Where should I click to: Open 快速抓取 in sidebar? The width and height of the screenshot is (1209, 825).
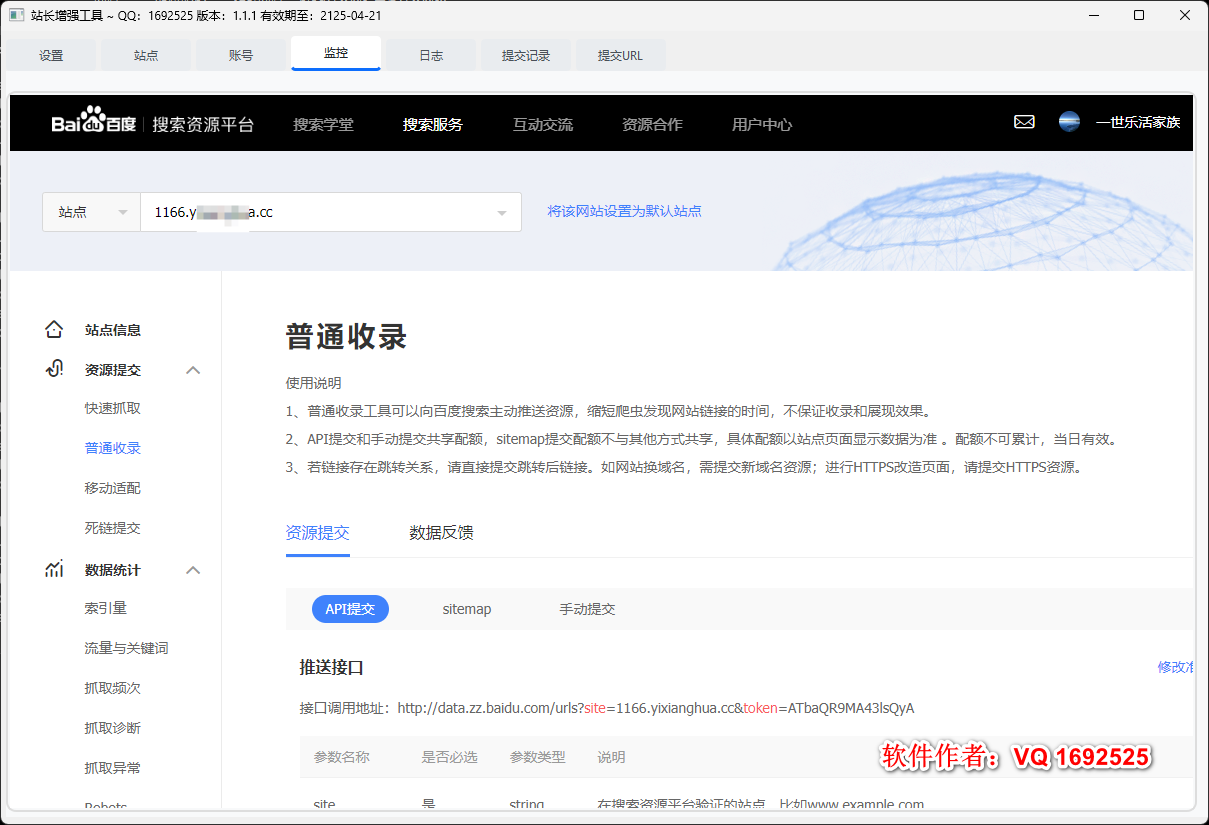(x=113, y=408)
